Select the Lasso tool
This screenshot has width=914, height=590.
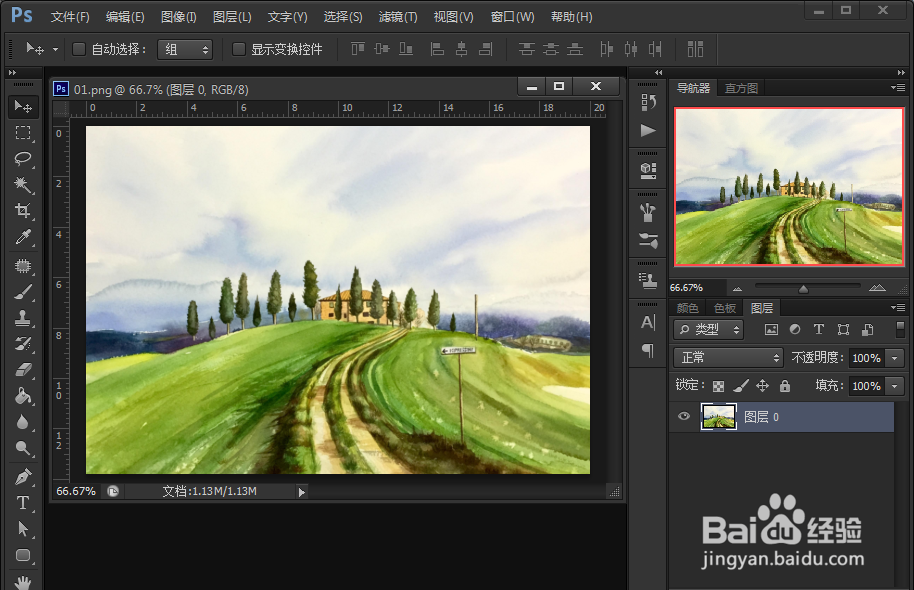click(23, 159)
